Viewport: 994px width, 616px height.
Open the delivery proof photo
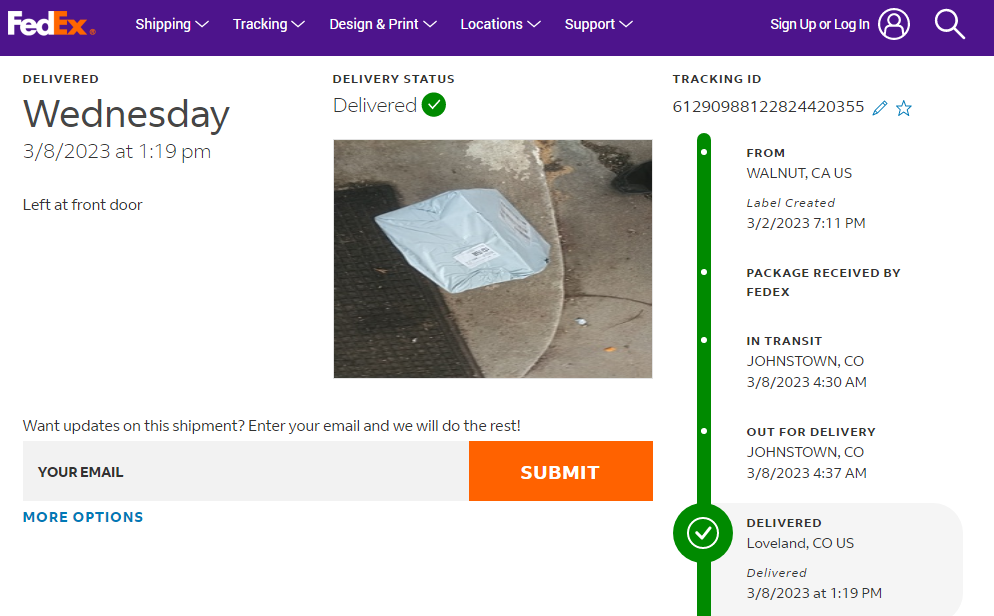492,258
